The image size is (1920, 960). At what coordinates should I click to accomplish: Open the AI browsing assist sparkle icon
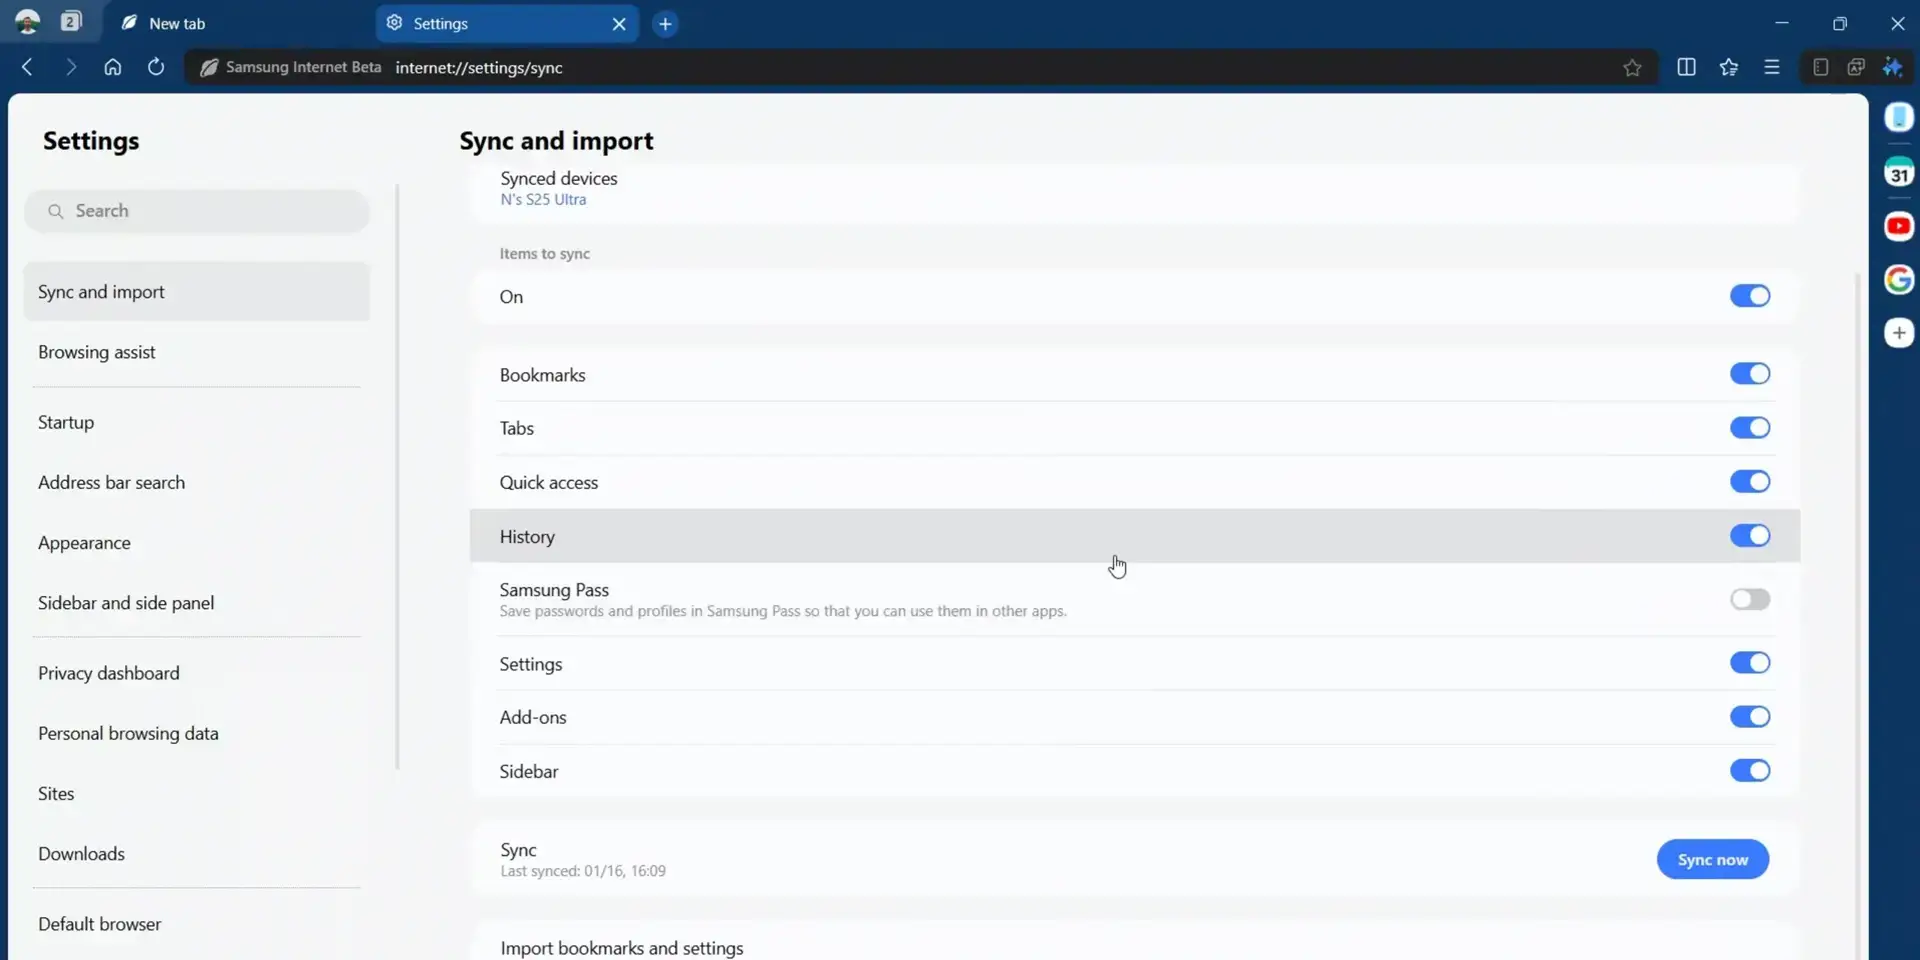tap(1894, 67)
